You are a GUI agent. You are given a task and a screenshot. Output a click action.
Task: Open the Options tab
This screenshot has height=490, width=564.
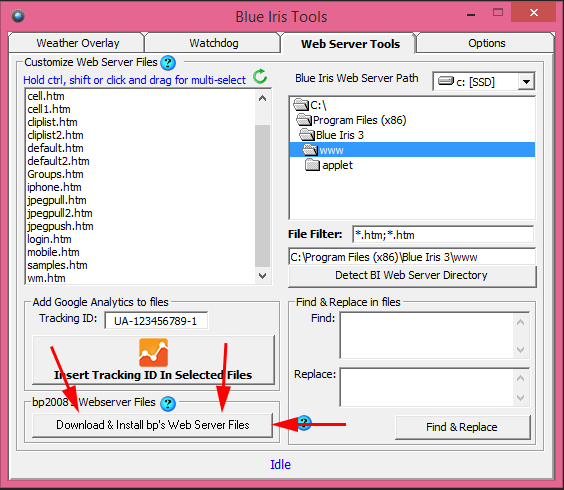(486, 43)
